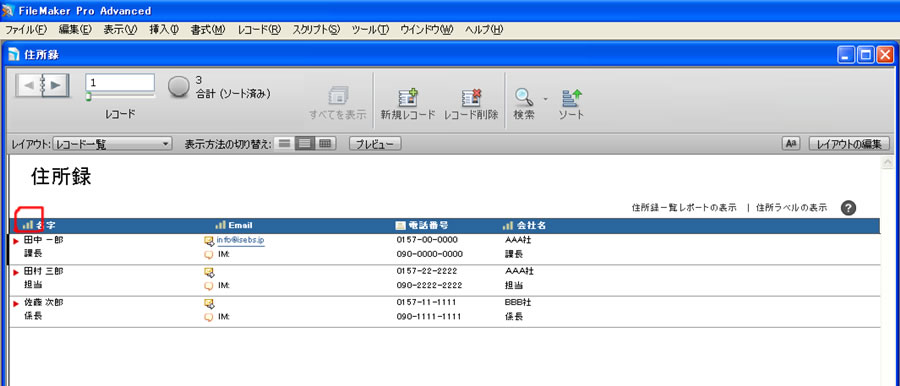Open the ツール(T) menu
Viewport: 900px width, 386px height.
[370, 30]
